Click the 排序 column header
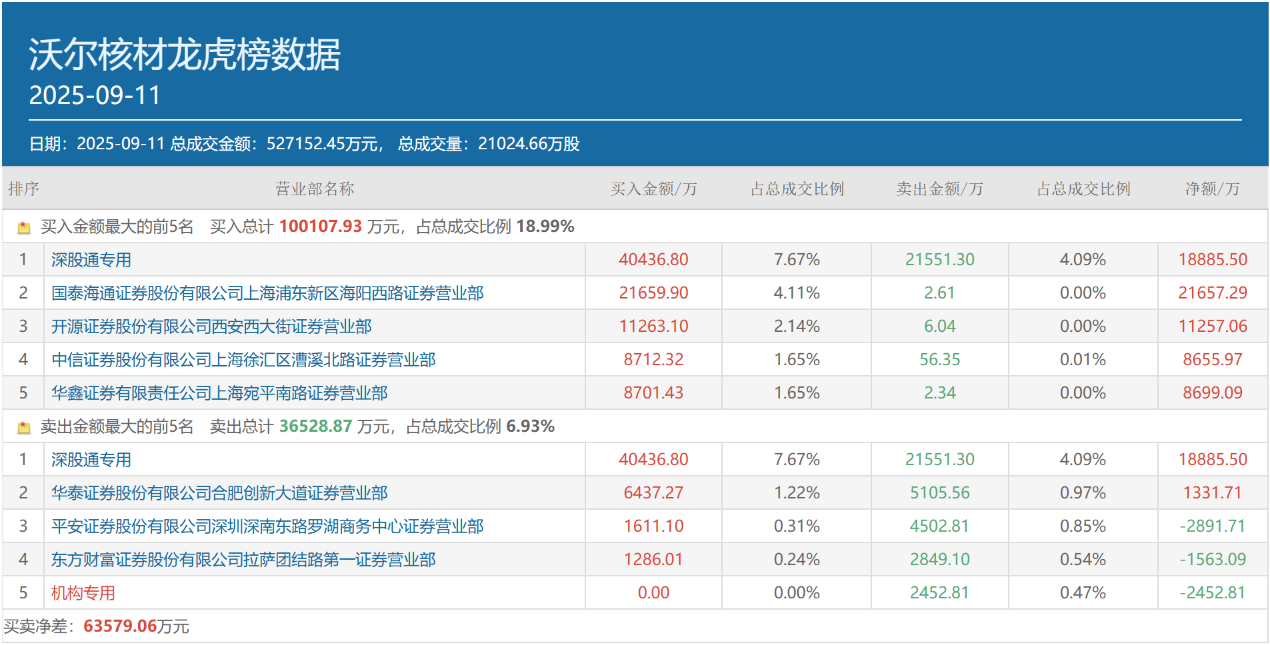Screen dimensions: 1270x645 23,188
